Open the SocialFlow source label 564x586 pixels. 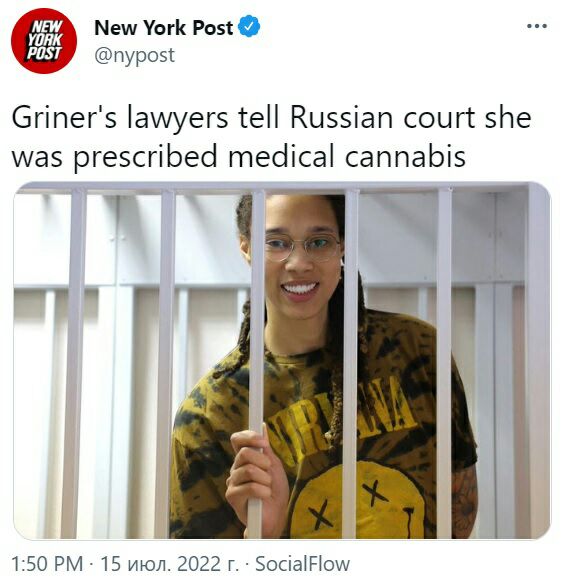point(302,564)
